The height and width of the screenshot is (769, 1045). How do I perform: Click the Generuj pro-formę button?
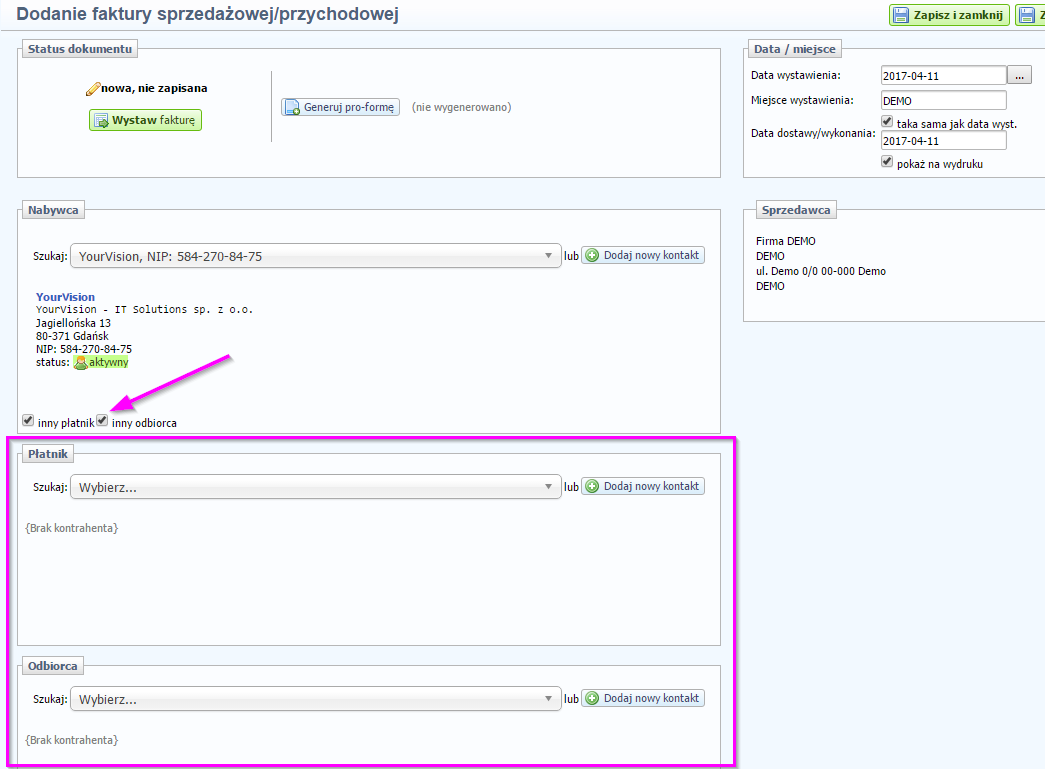coord(340,107)
